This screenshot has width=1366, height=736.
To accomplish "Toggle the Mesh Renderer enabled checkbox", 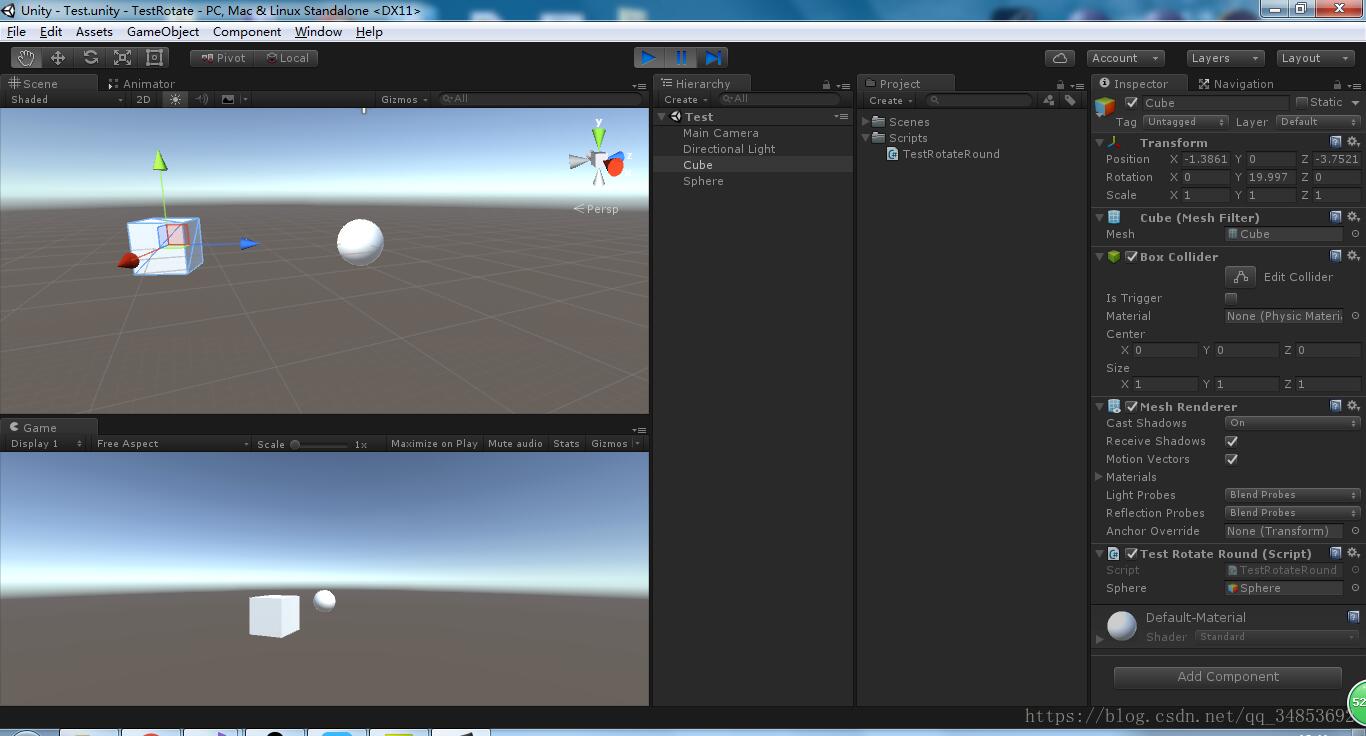I will coord(1132,406).
